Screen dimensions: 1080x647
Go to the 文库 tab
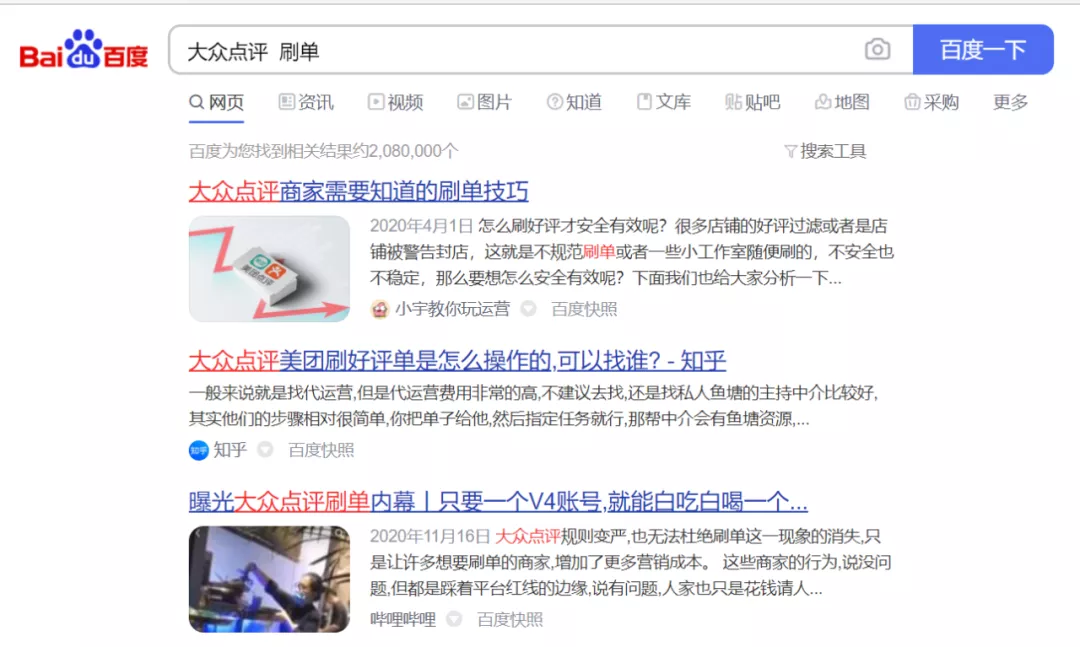[x=664, y=103]
